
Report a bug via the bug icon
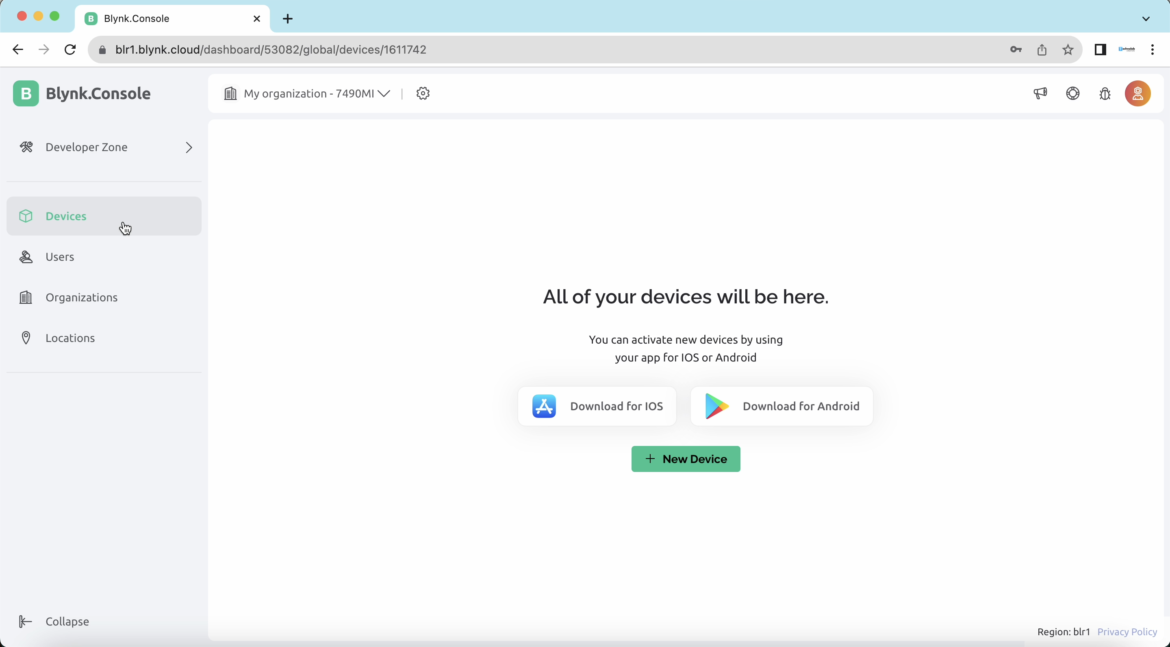click(x=1105, y=93)
